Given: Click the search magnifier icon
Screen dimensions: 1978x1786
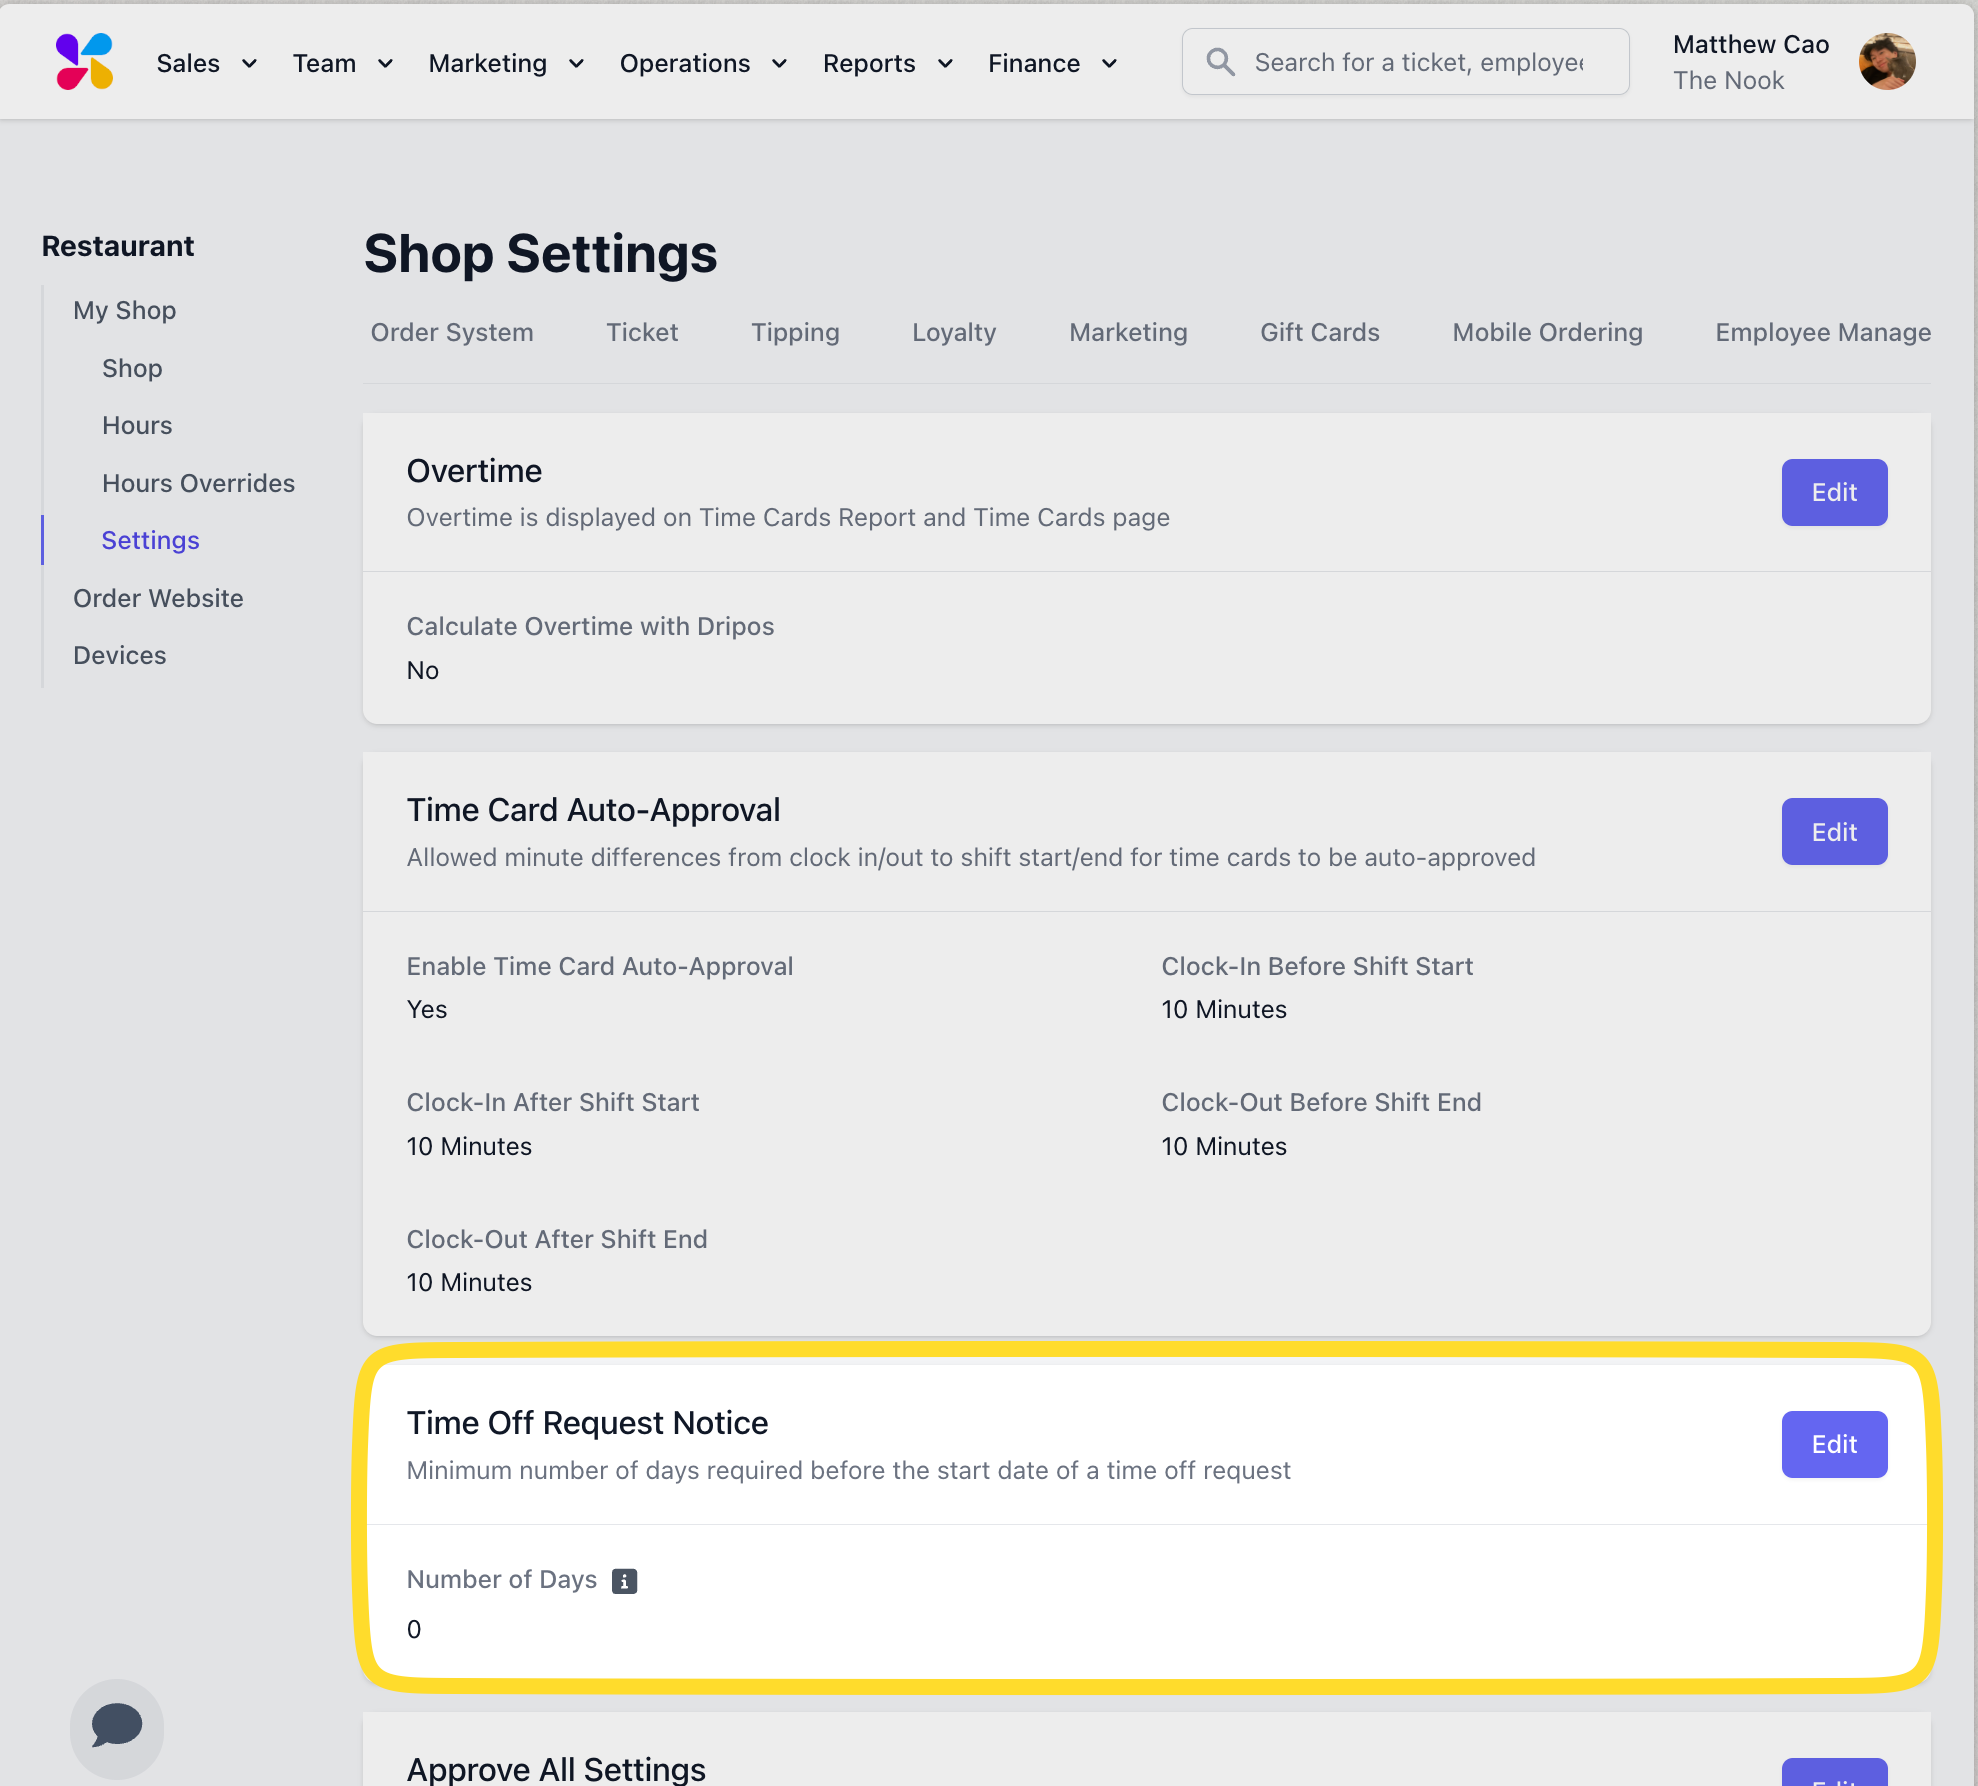Looking at the screenshot, I should (1220, 62).
